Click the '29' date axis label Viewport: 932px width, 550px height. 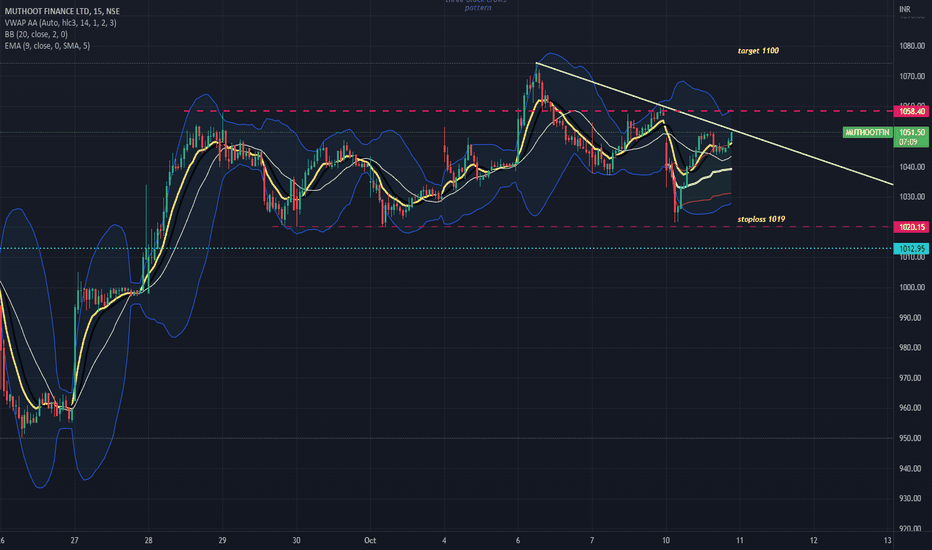pyautogui.click(x=222, y=540)
